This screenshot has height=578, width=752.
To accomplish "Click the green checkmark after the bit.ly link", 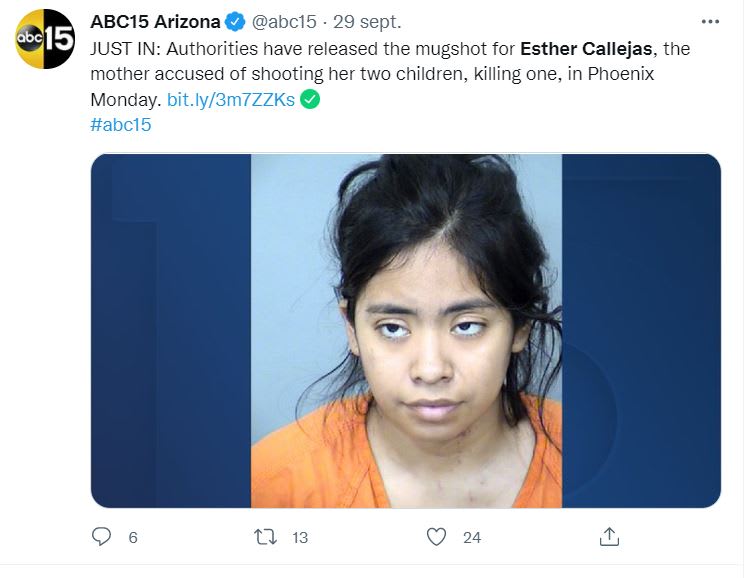I will tap(310, 99).
